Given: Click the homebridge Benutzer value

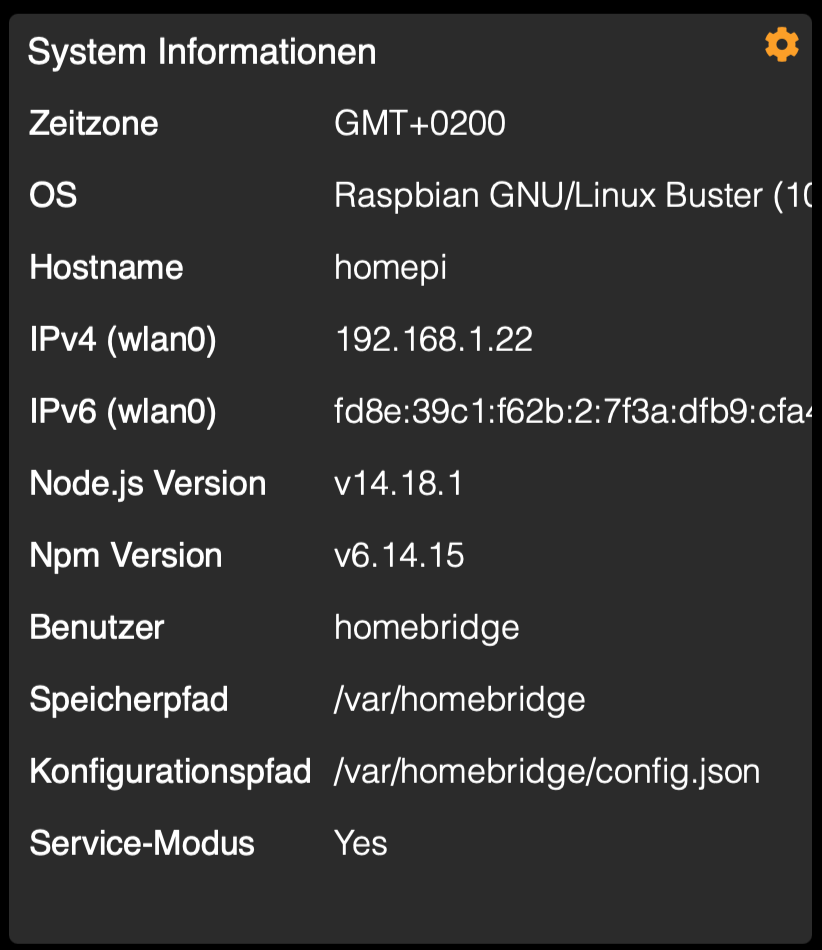Looking at the screenshot, I should (427, 628).
